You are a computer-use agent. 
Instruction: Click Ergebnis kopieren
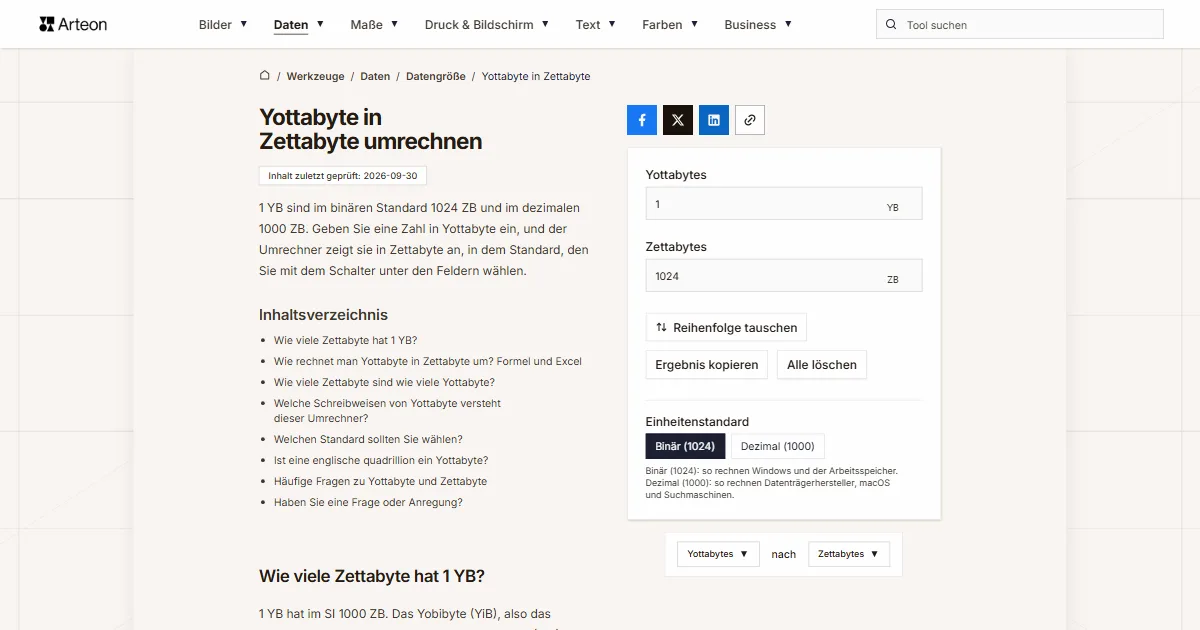(x=707, y=365)
